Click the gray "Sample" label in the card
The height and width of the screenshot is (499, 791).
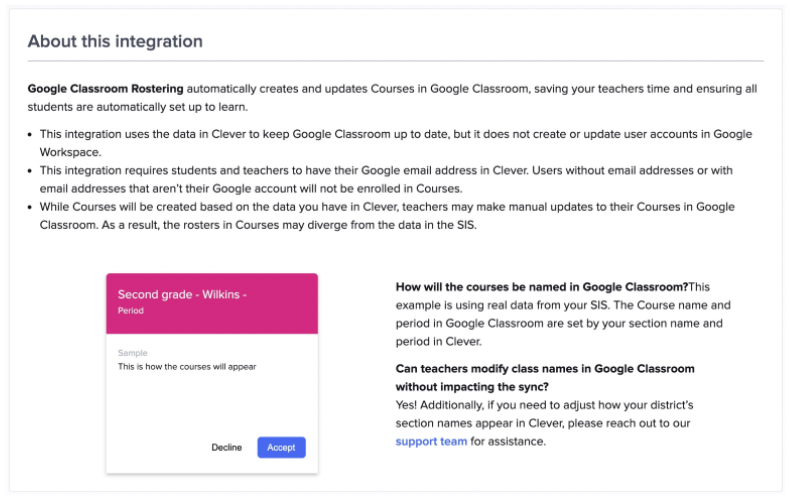132,353
